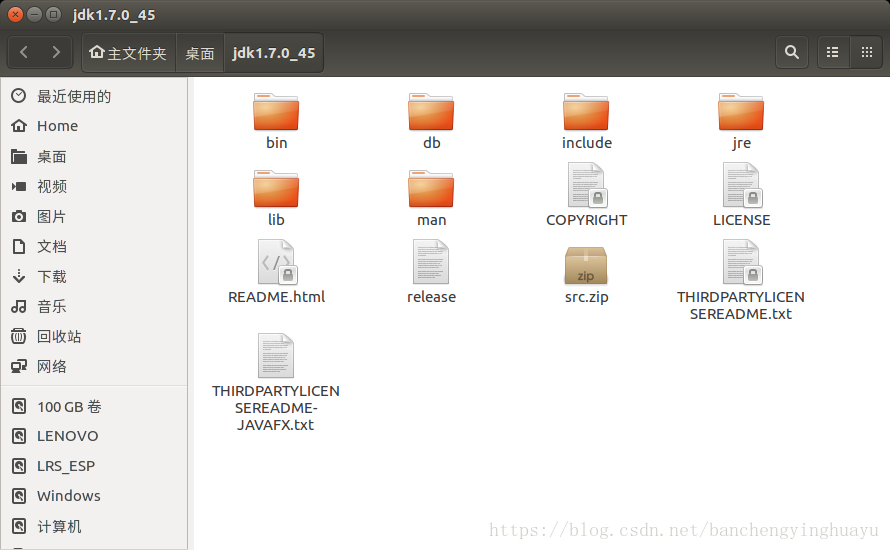The image size is (890, 550).
Task: Select the THIRDPARTYLICENSEREADME.txt file icon
Action: [x=742, y=262]
